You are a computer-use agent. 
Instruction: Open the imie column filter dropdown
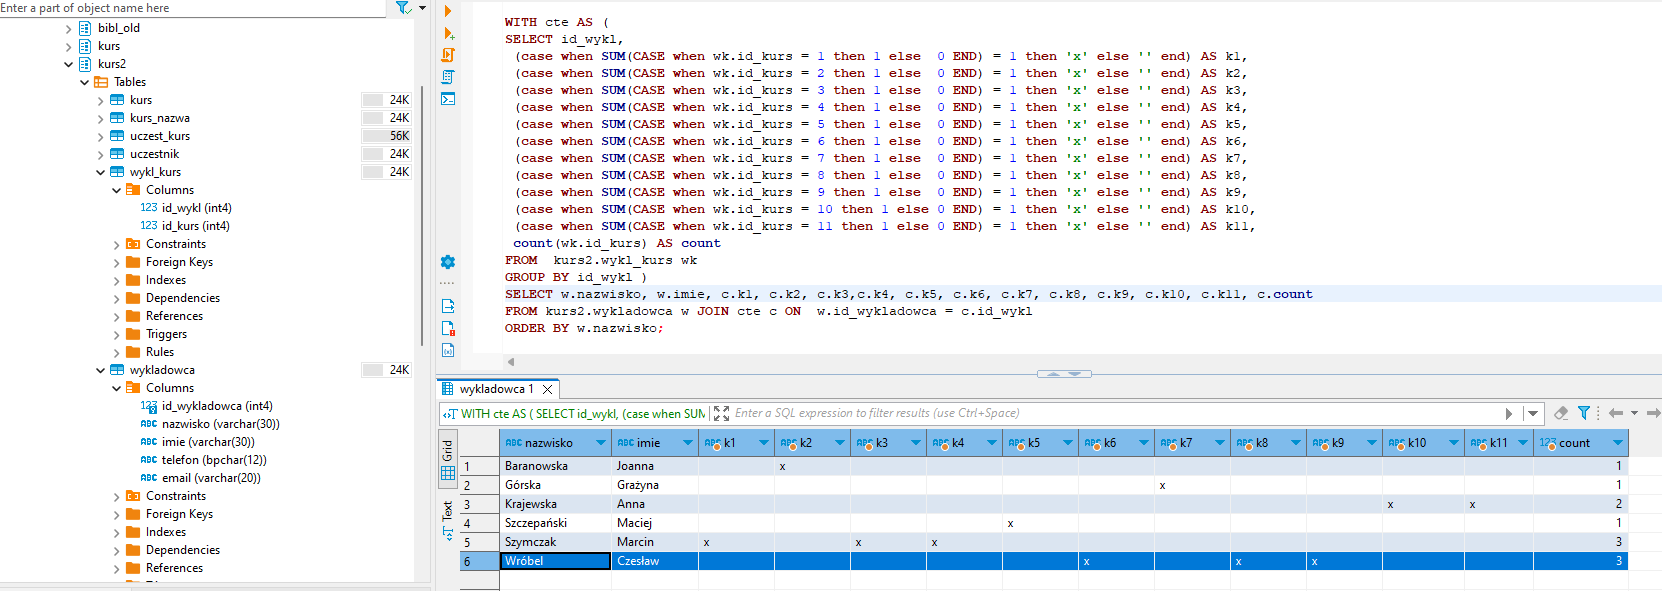pos(688,443)
